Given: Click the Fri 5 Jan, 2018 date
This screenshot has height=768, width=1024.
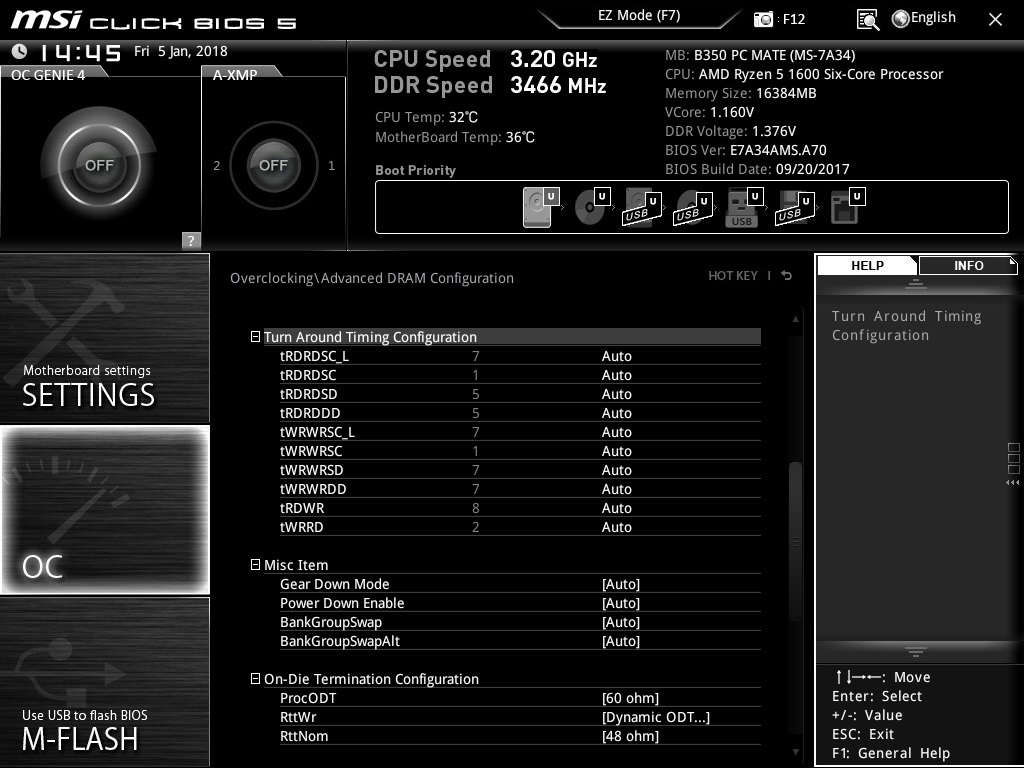Looking at the screenshot, I should [x=181, y=51].
